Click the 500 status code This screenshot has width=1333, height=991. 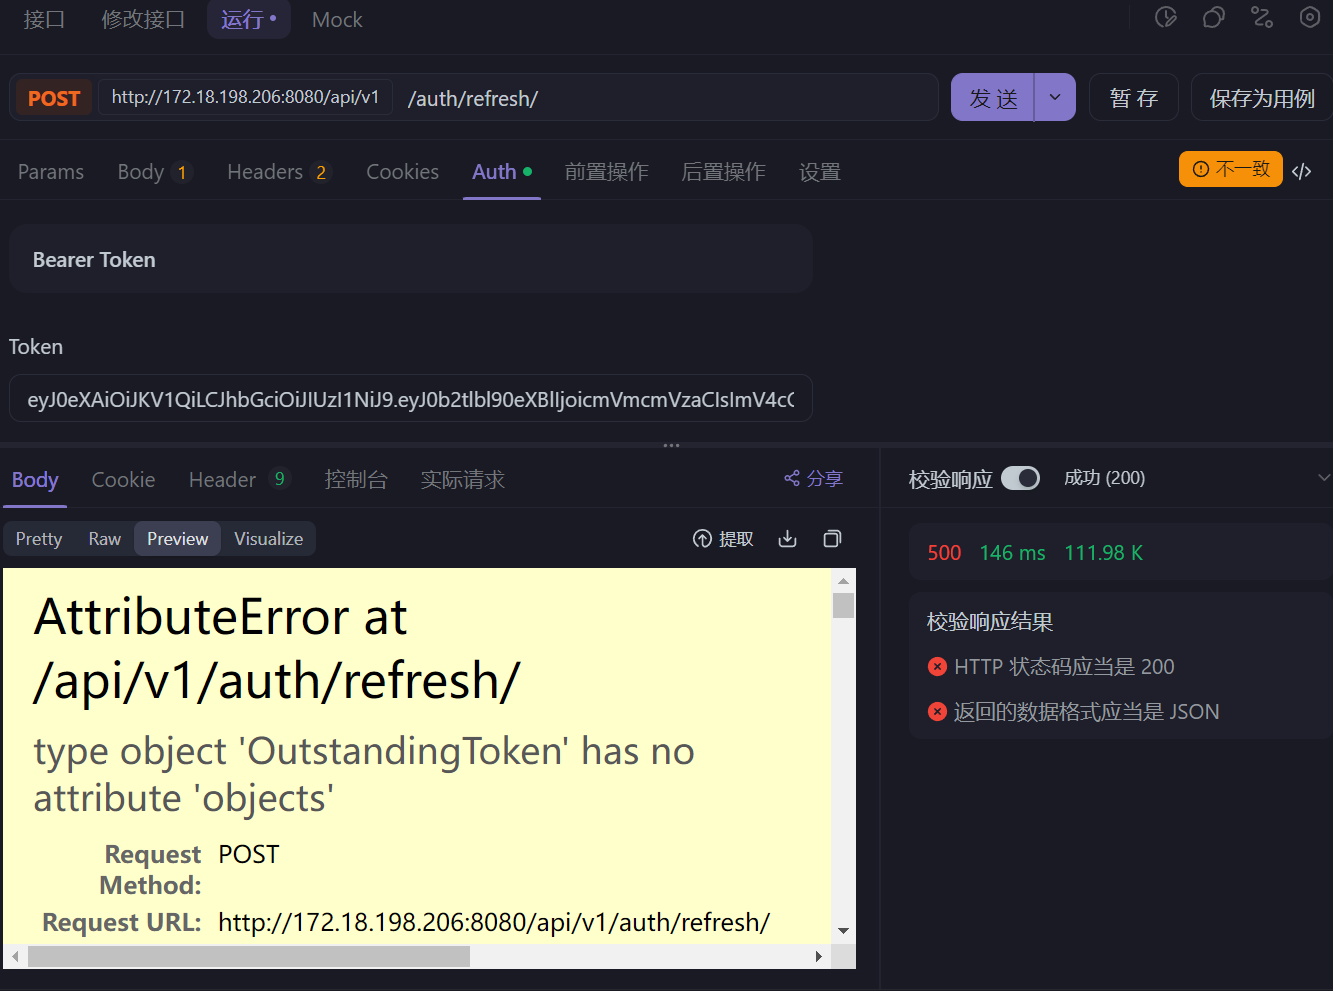tap(944, 553)
